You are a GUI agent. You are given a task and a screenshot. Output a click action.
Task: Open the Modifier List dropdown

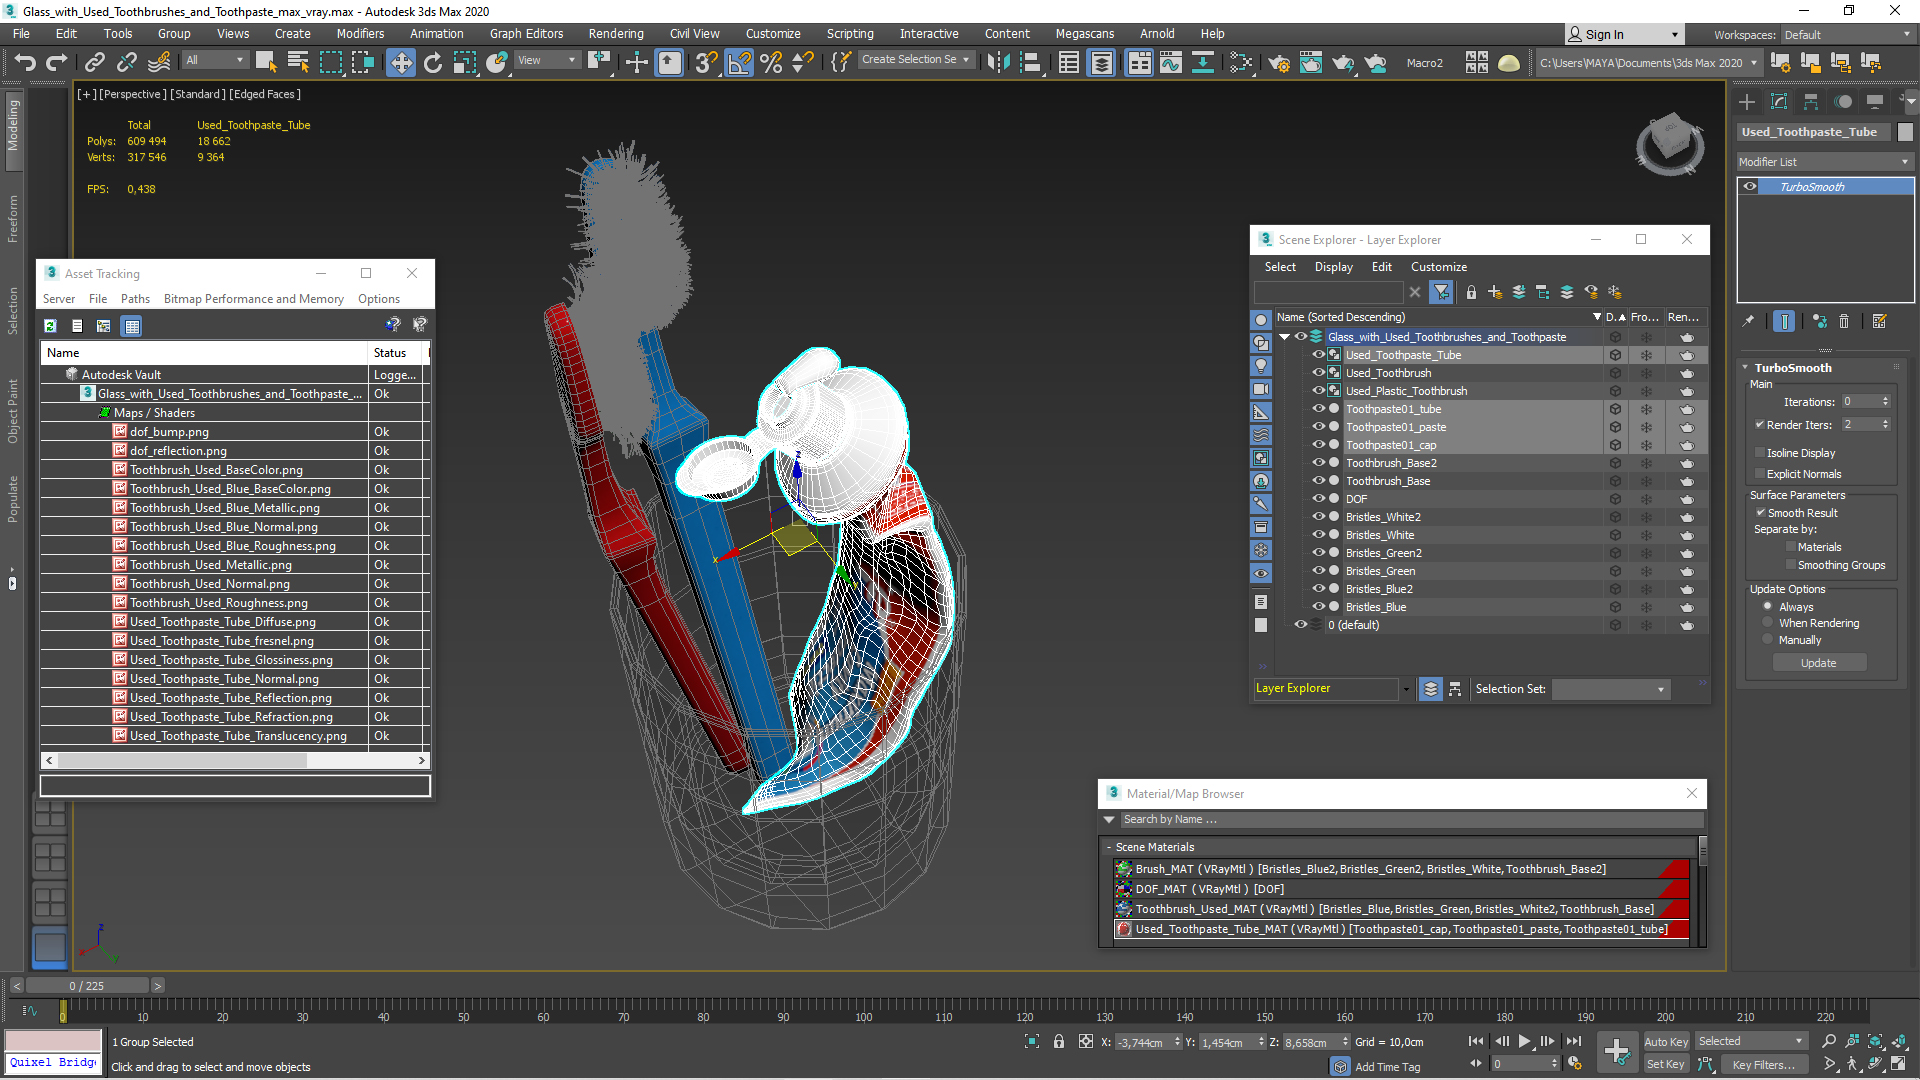[1825, 162]
